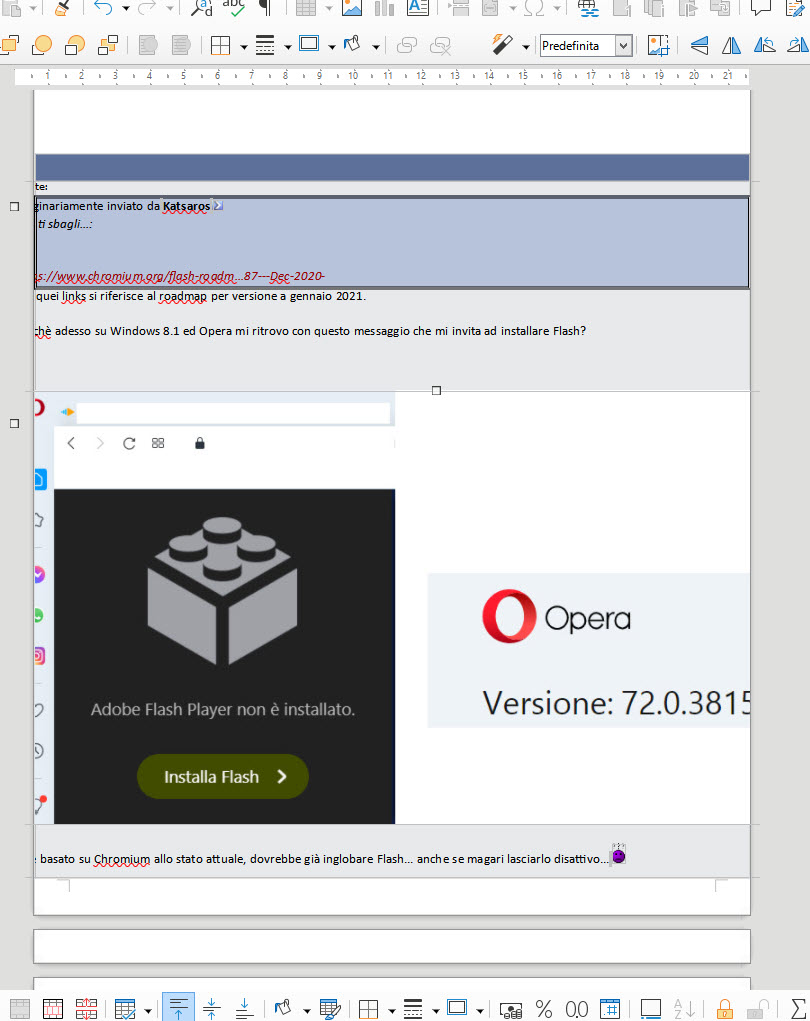Toggle Center Vertically for the cell
This screenshot has width=810, height=1021.
point(212,1009)
